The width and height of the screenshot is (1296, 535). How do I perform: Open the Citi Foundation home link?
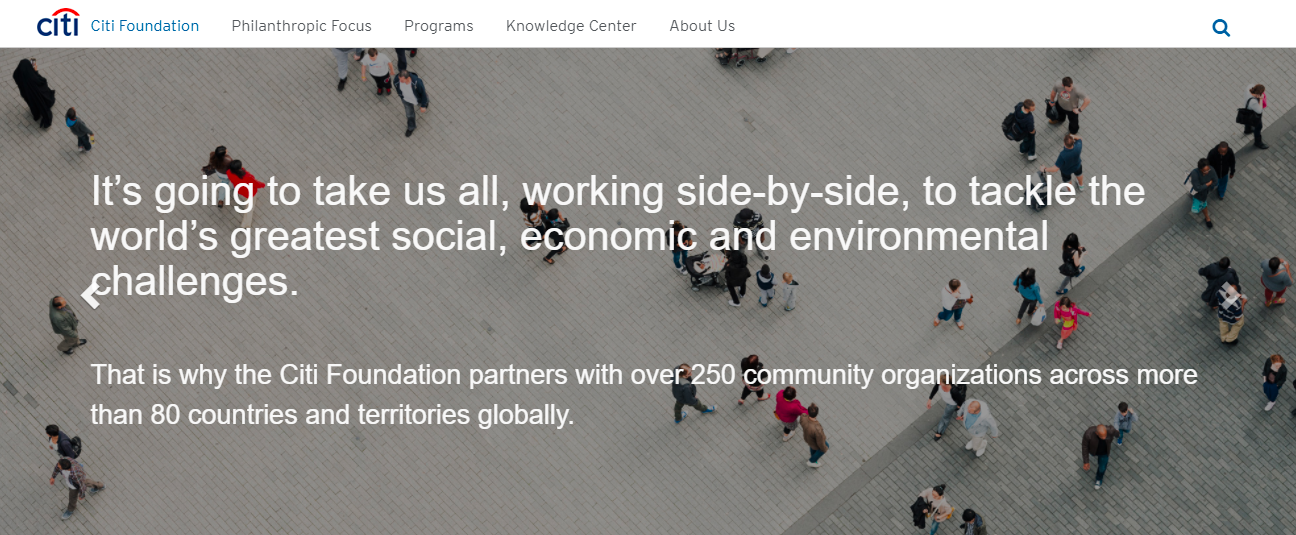point(145,26)
